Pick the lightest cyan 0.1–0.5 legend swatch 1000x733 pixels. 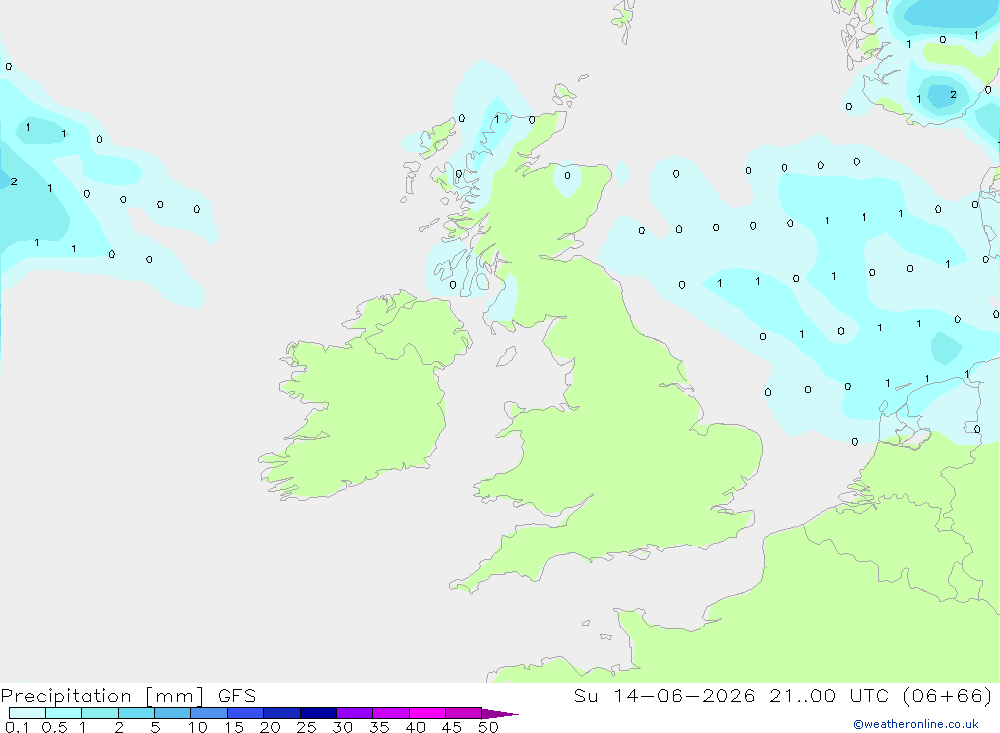pos(27,713)
